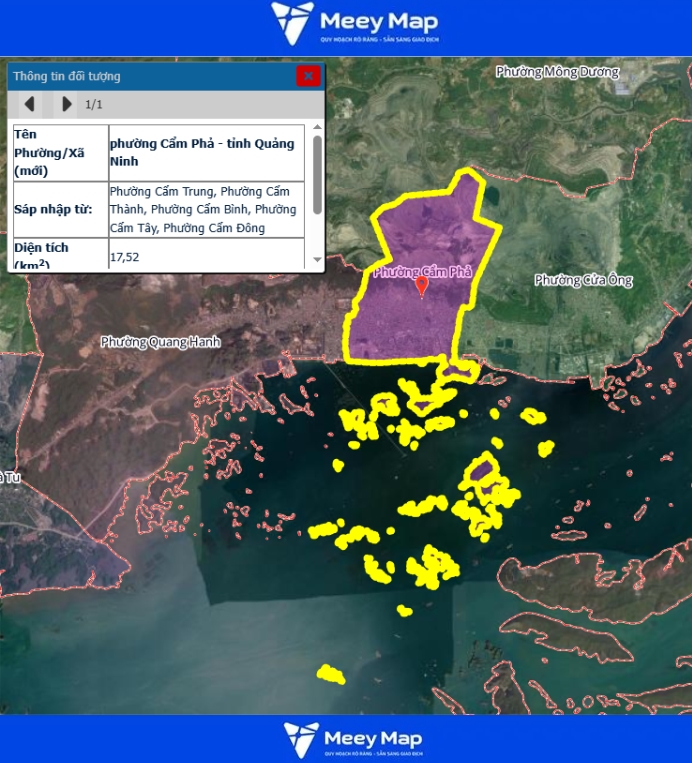Select the Phường Mông Dương map label
This screenshot has width=692, height=763.
pyautogui.click(x=557, y=72)
